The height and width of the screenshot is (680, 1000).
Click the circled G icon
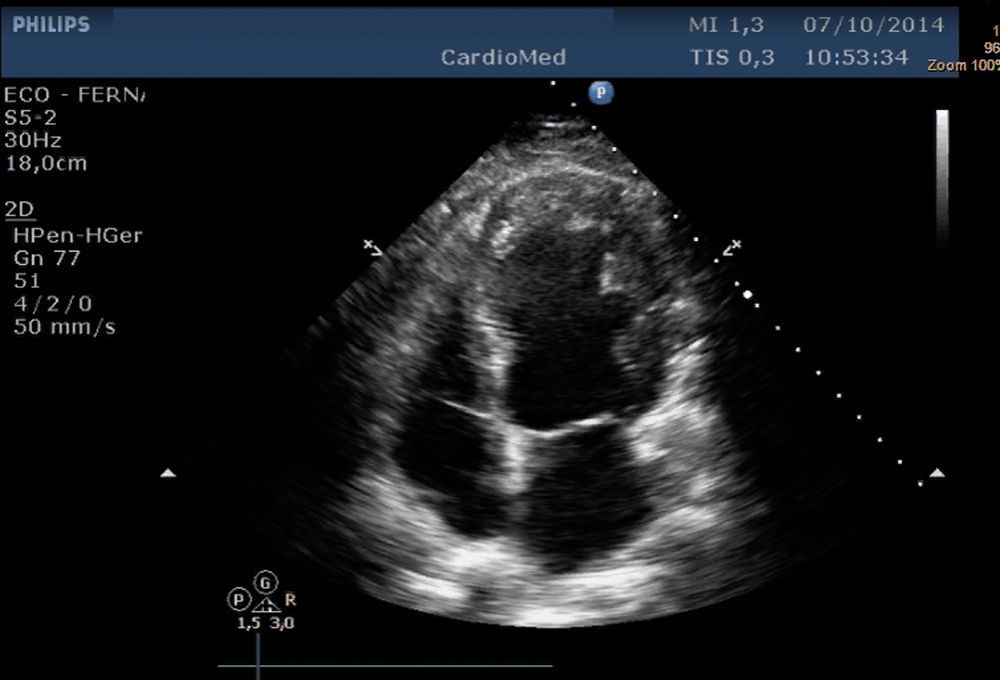265,582
